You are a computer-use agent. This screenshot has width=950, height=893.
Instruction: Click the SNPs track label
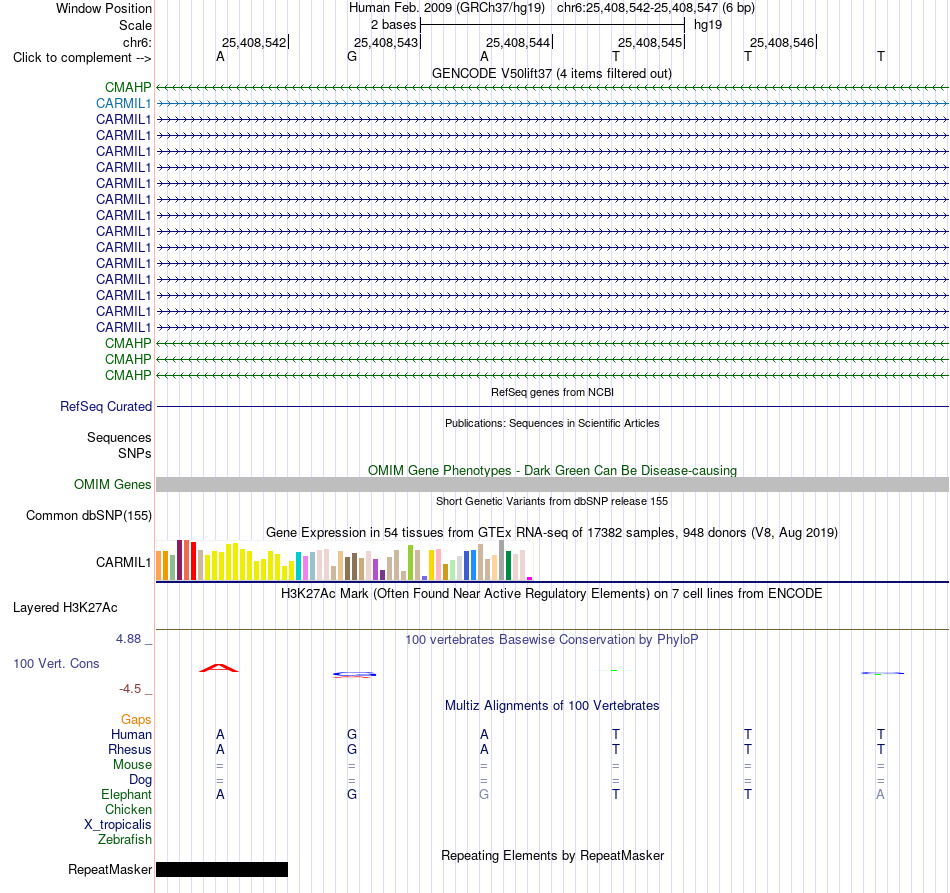point(135,453)
